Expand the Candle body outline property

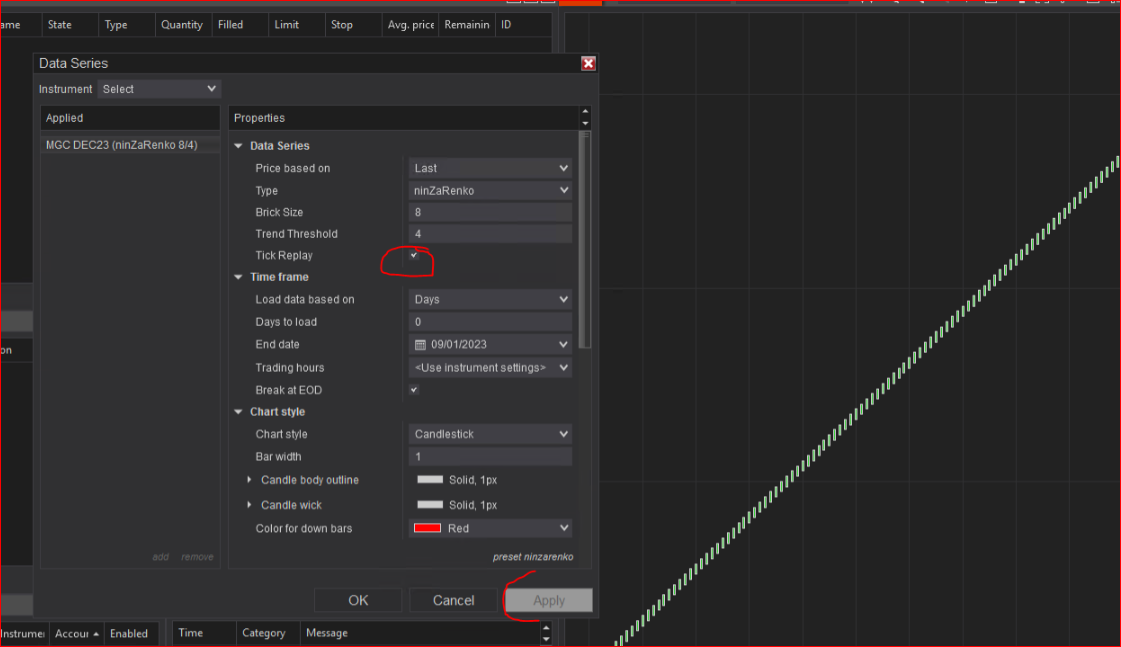point(249,480)
